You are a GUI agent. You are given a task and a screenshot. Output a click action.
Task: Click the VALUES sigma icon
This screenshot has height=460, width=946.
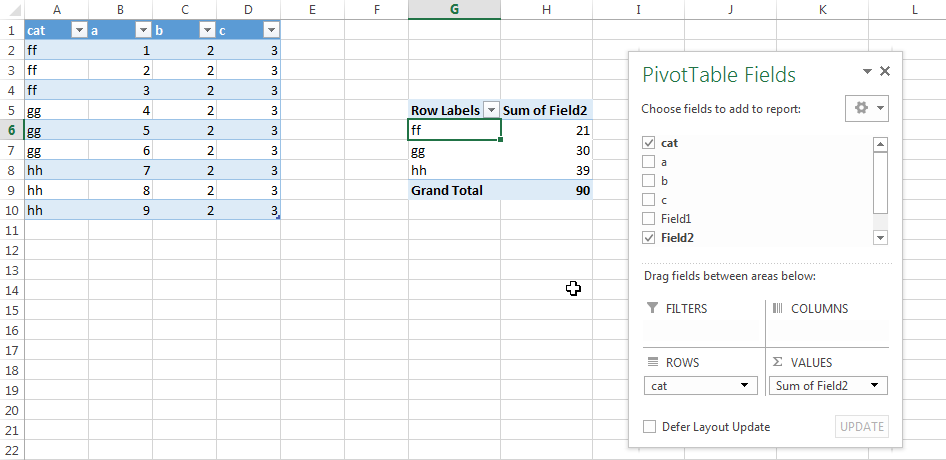click(x=778, y=362)
